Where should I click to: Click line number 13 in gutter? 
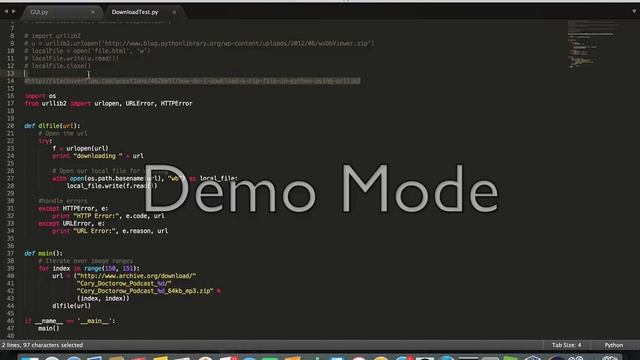pos(10,73)
